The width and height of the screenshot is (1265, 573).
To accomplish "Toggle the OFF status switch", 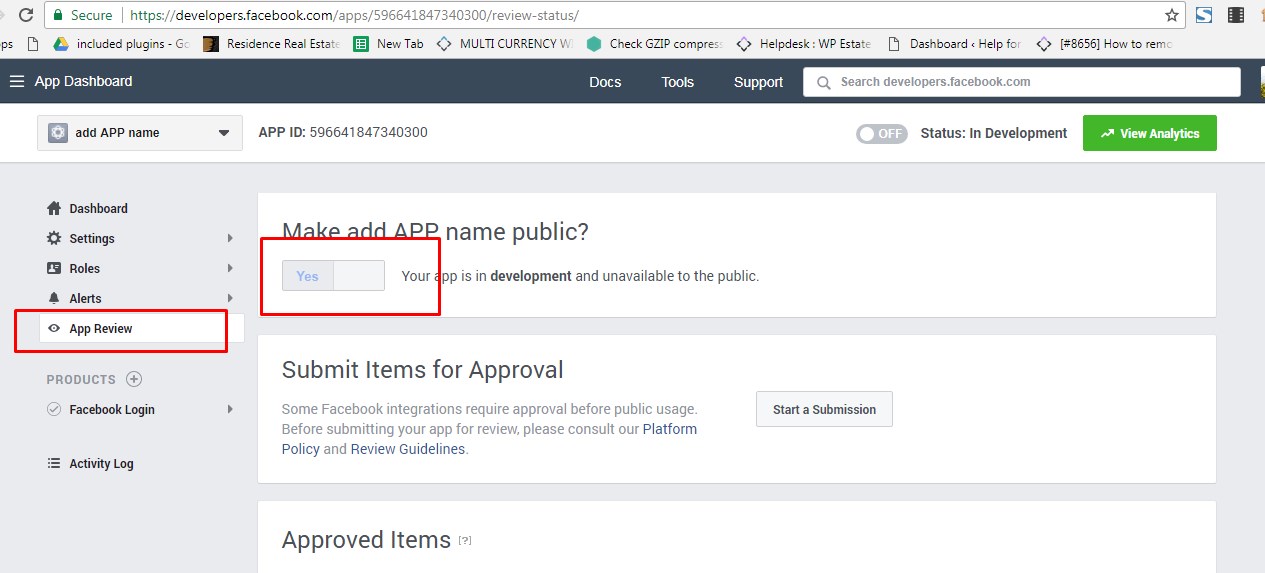I will click(881, 133).
